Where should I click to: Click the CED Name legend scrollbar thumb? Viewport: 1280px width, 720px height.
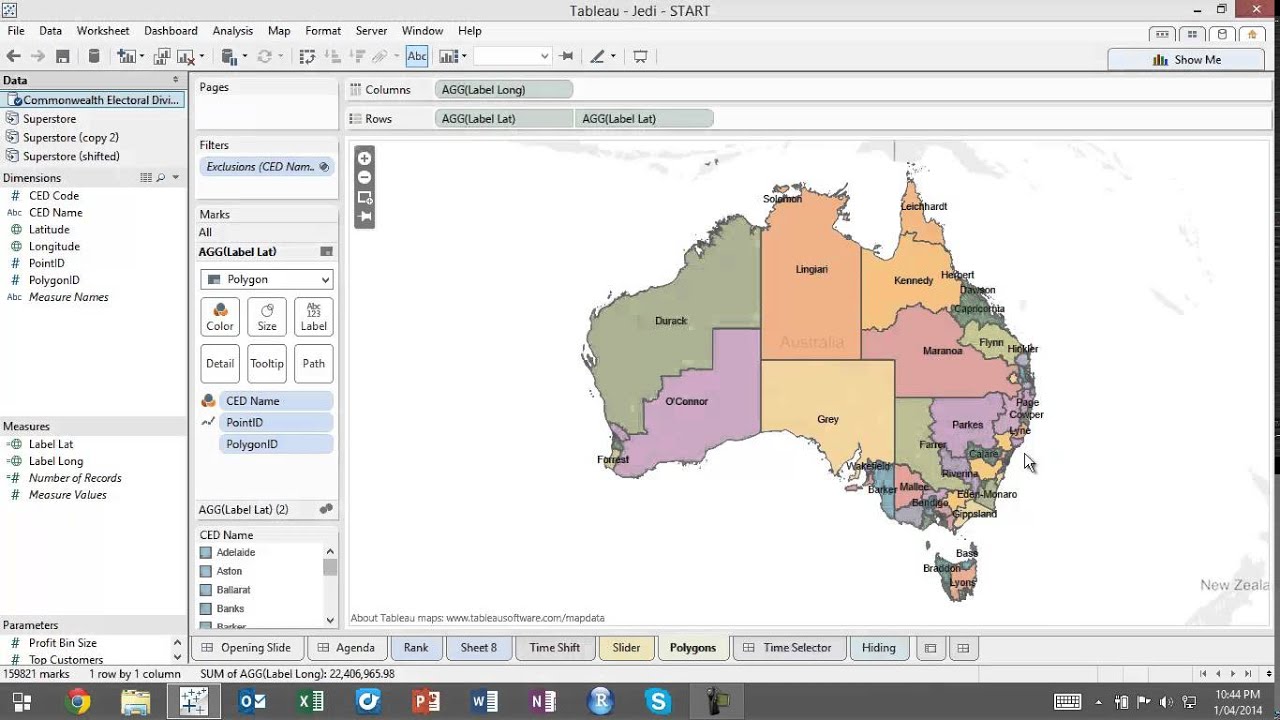(x=330, y=567)
